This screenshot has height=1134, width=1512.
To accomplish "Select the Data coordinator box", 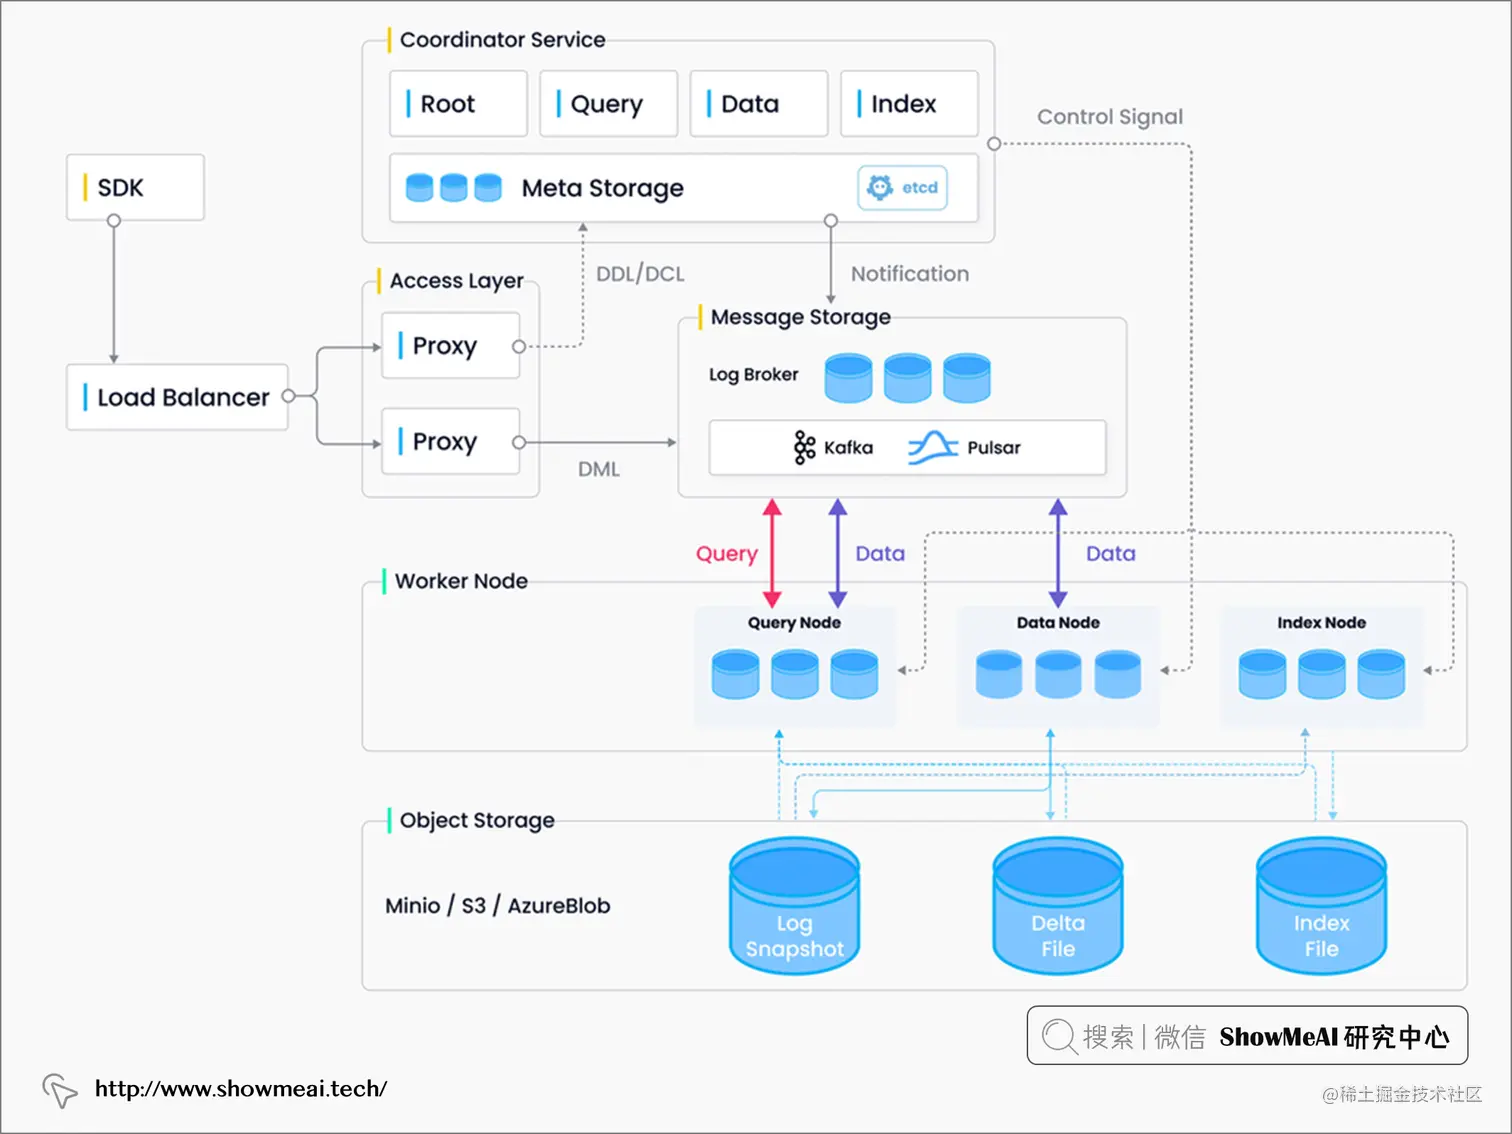I will tap(759, 103).
